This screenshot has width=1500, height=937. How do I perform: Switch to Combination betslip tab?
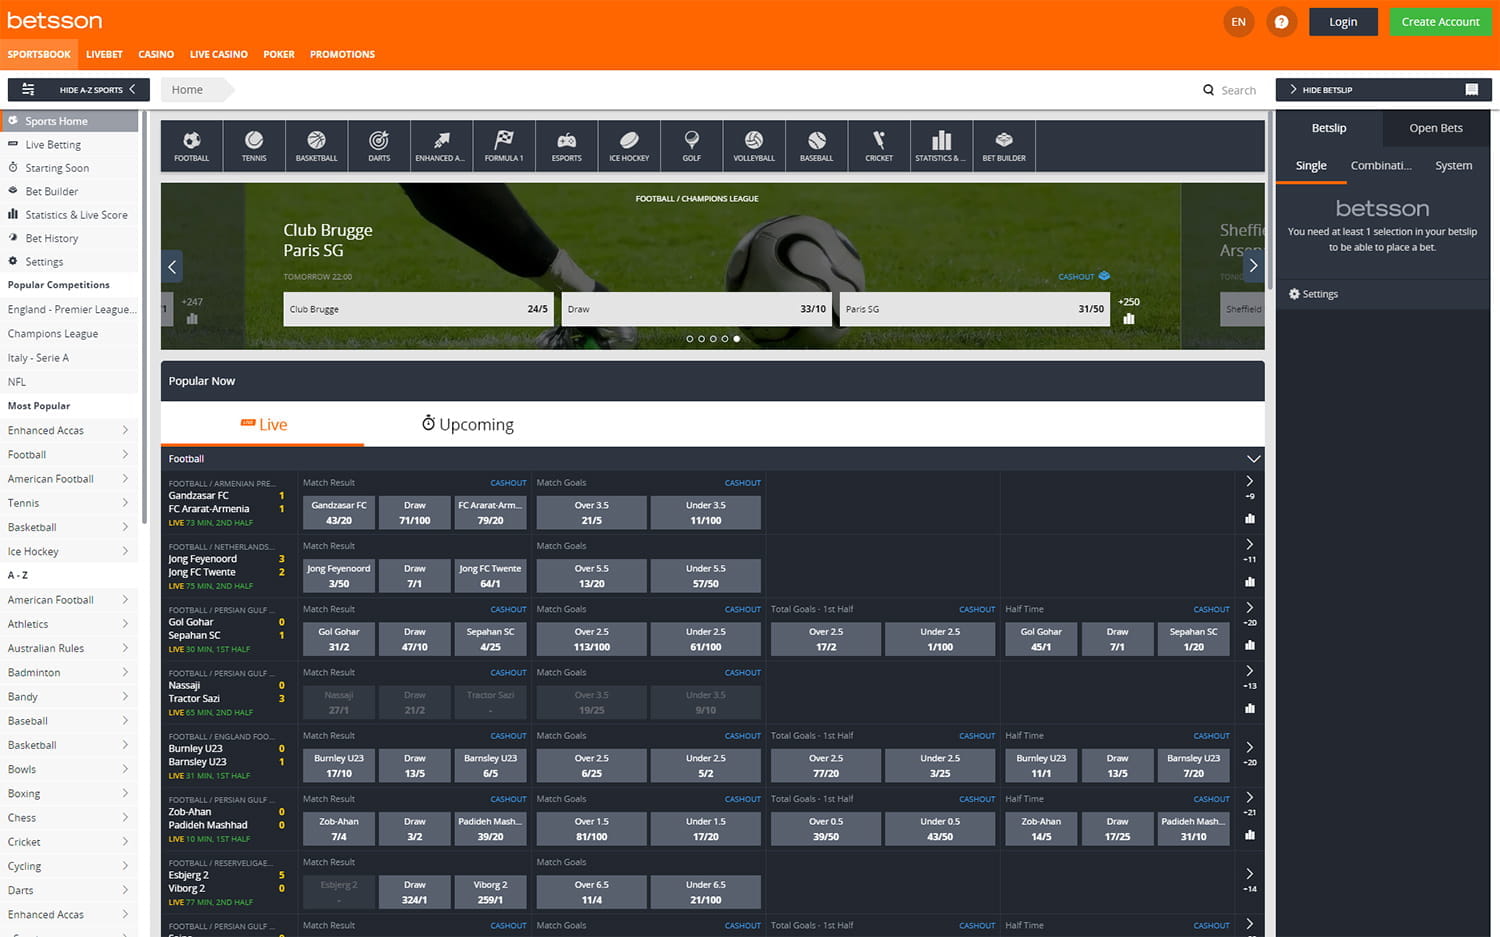(1381, 166)
